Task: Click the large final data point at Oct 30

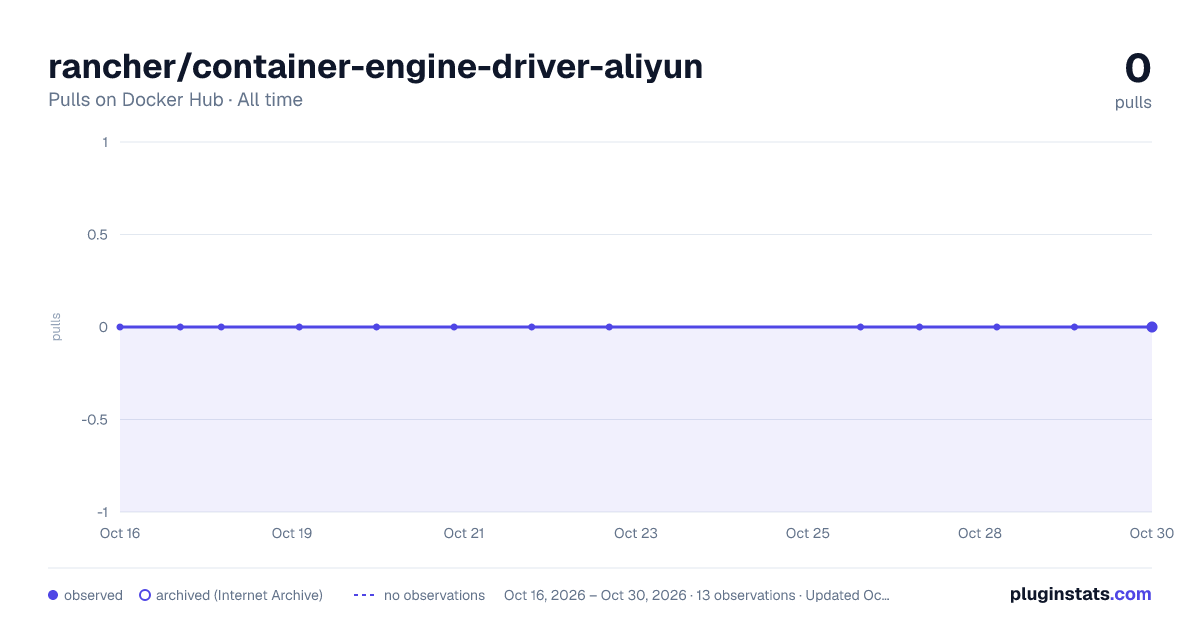Action: click(1152, 327)
